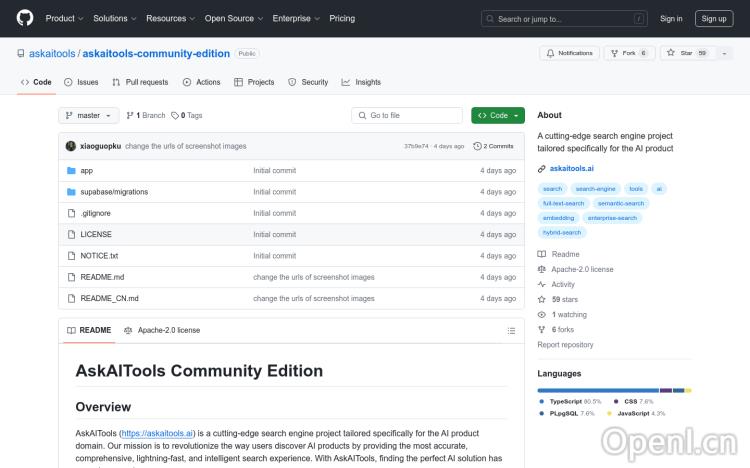Click the commit history clock icon
This screenshot has width=750, height=468.
(477, 146)
